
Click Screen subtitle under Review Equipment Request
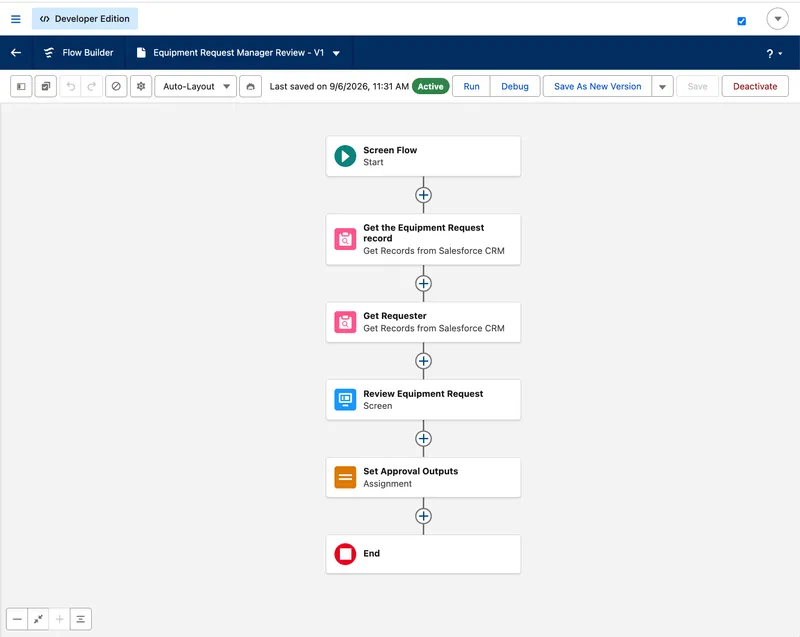coord(378,406)
